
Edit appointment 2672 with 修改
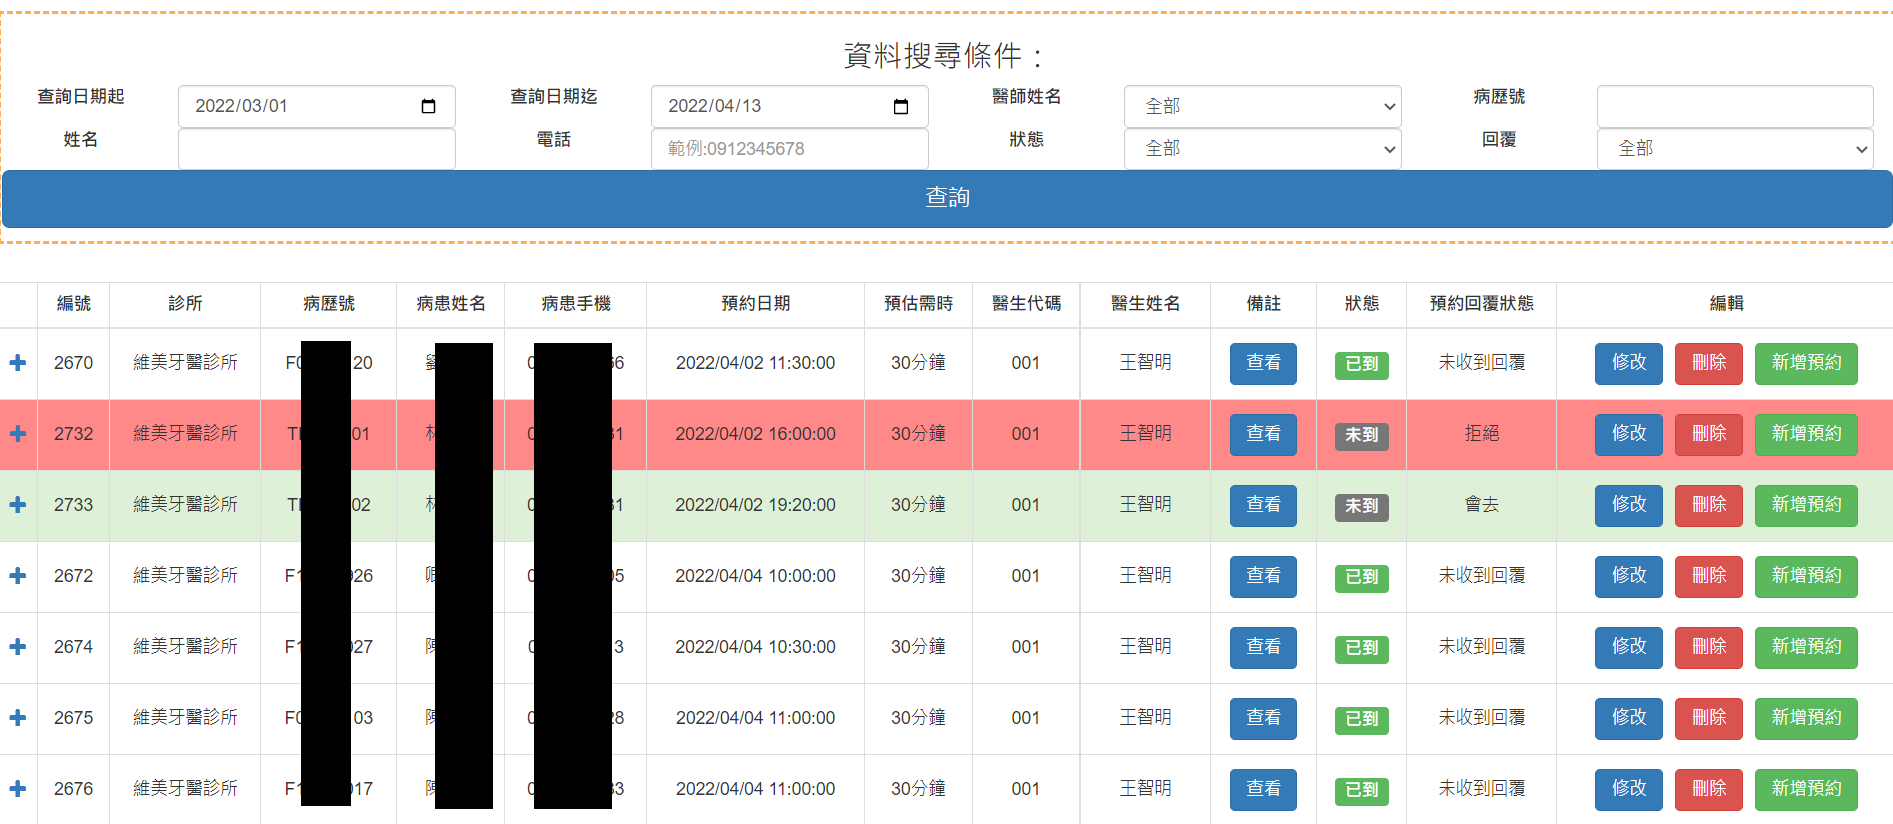(x=1628, y=576)
